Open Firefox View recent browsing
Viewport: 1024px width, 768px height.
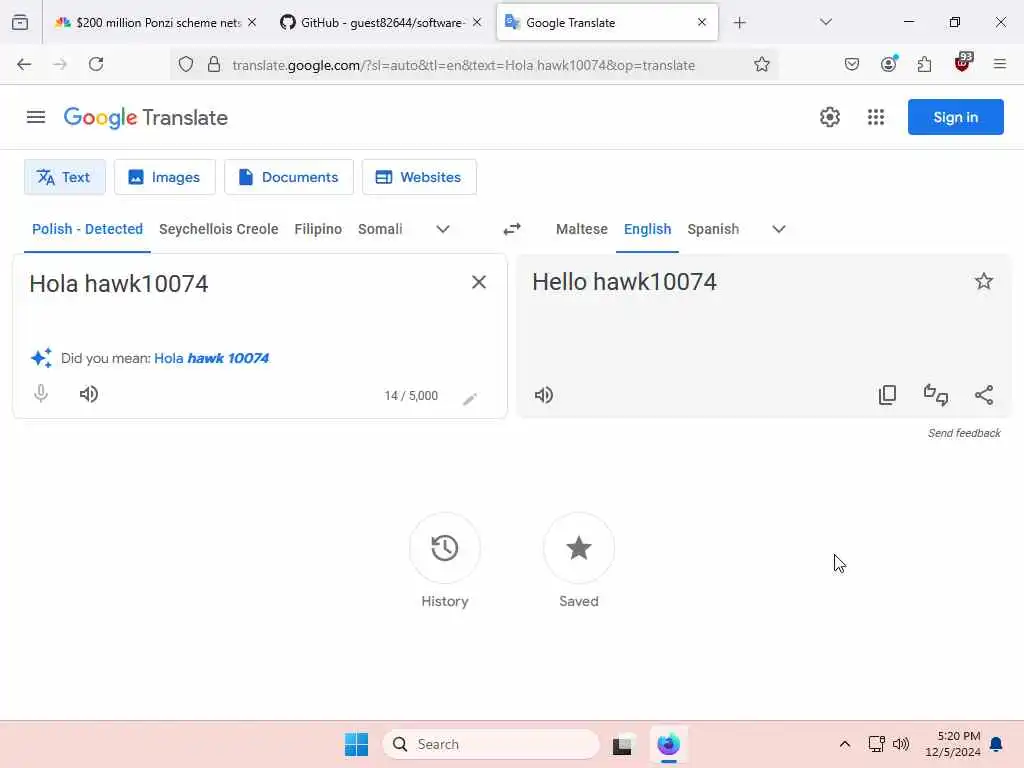20,22
